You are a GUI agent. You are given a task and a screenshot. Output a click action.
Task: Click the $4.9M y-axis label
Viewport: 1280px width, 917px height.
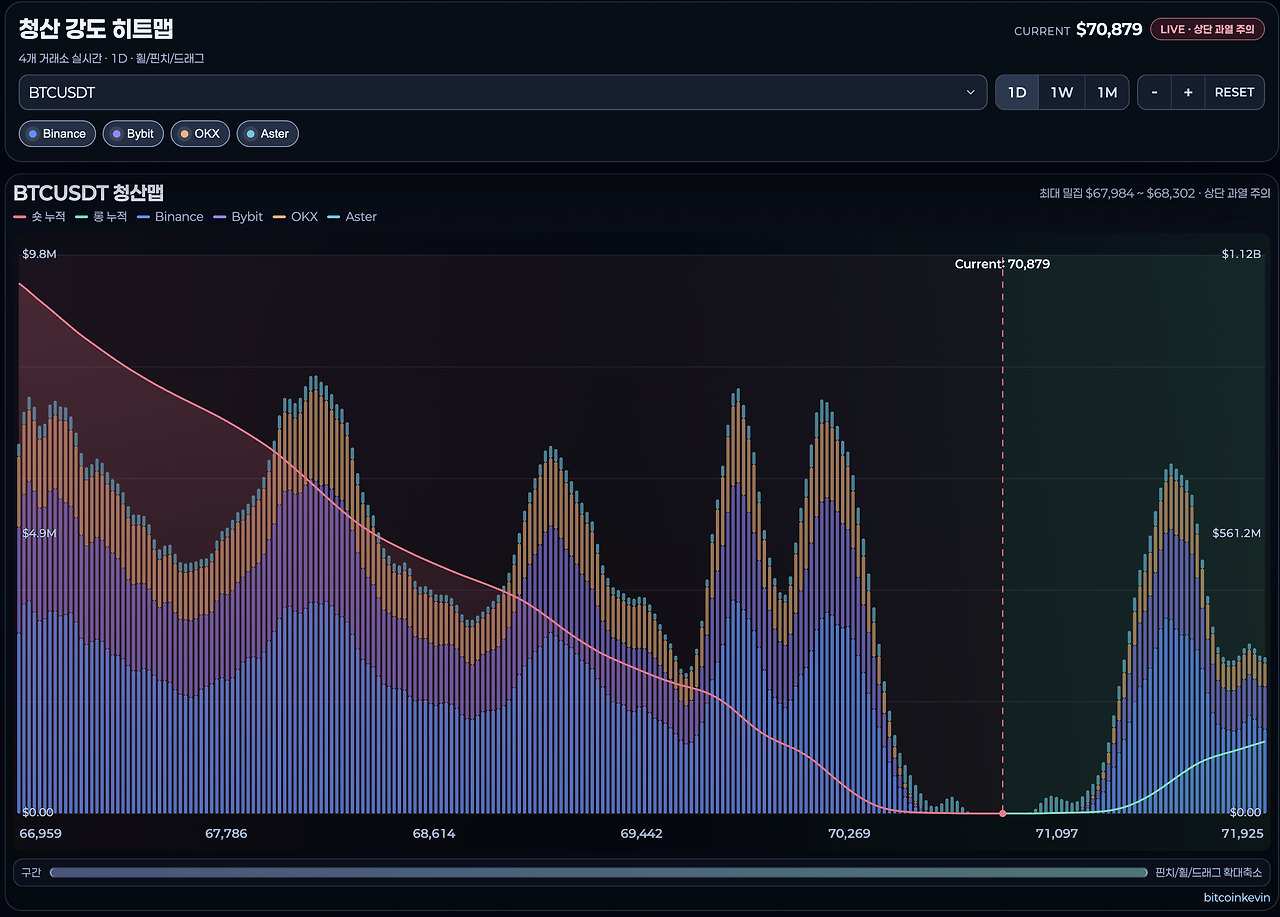click(x=39, y=534)
